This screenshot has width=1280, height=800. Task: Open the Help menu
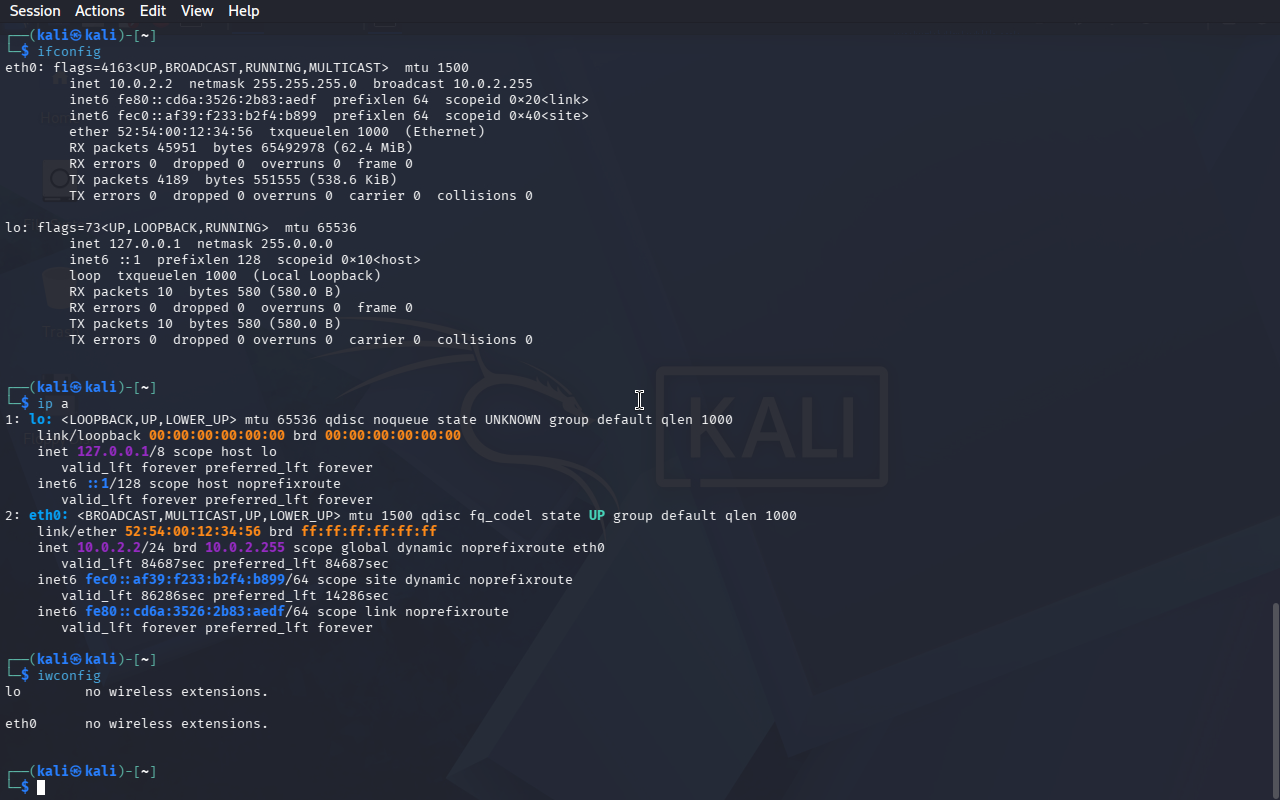click(x=243, y=11)
